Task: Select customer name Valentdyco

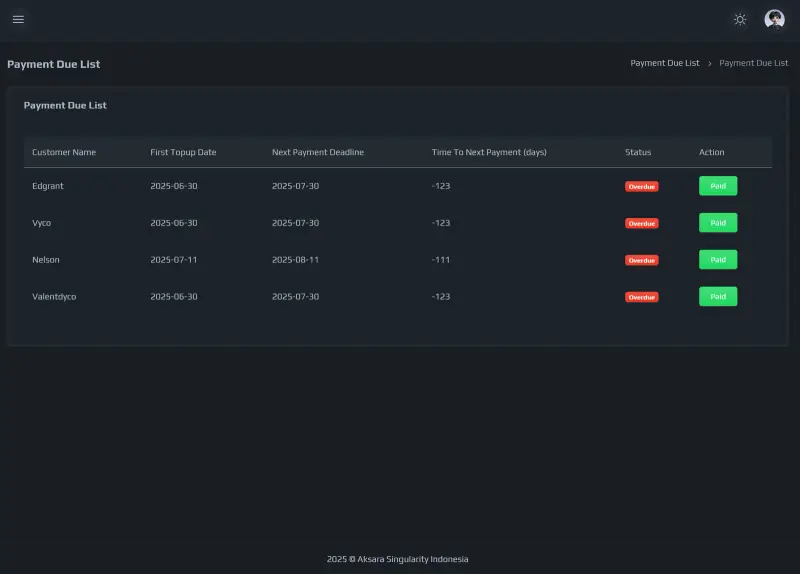Action: (54, 296)
